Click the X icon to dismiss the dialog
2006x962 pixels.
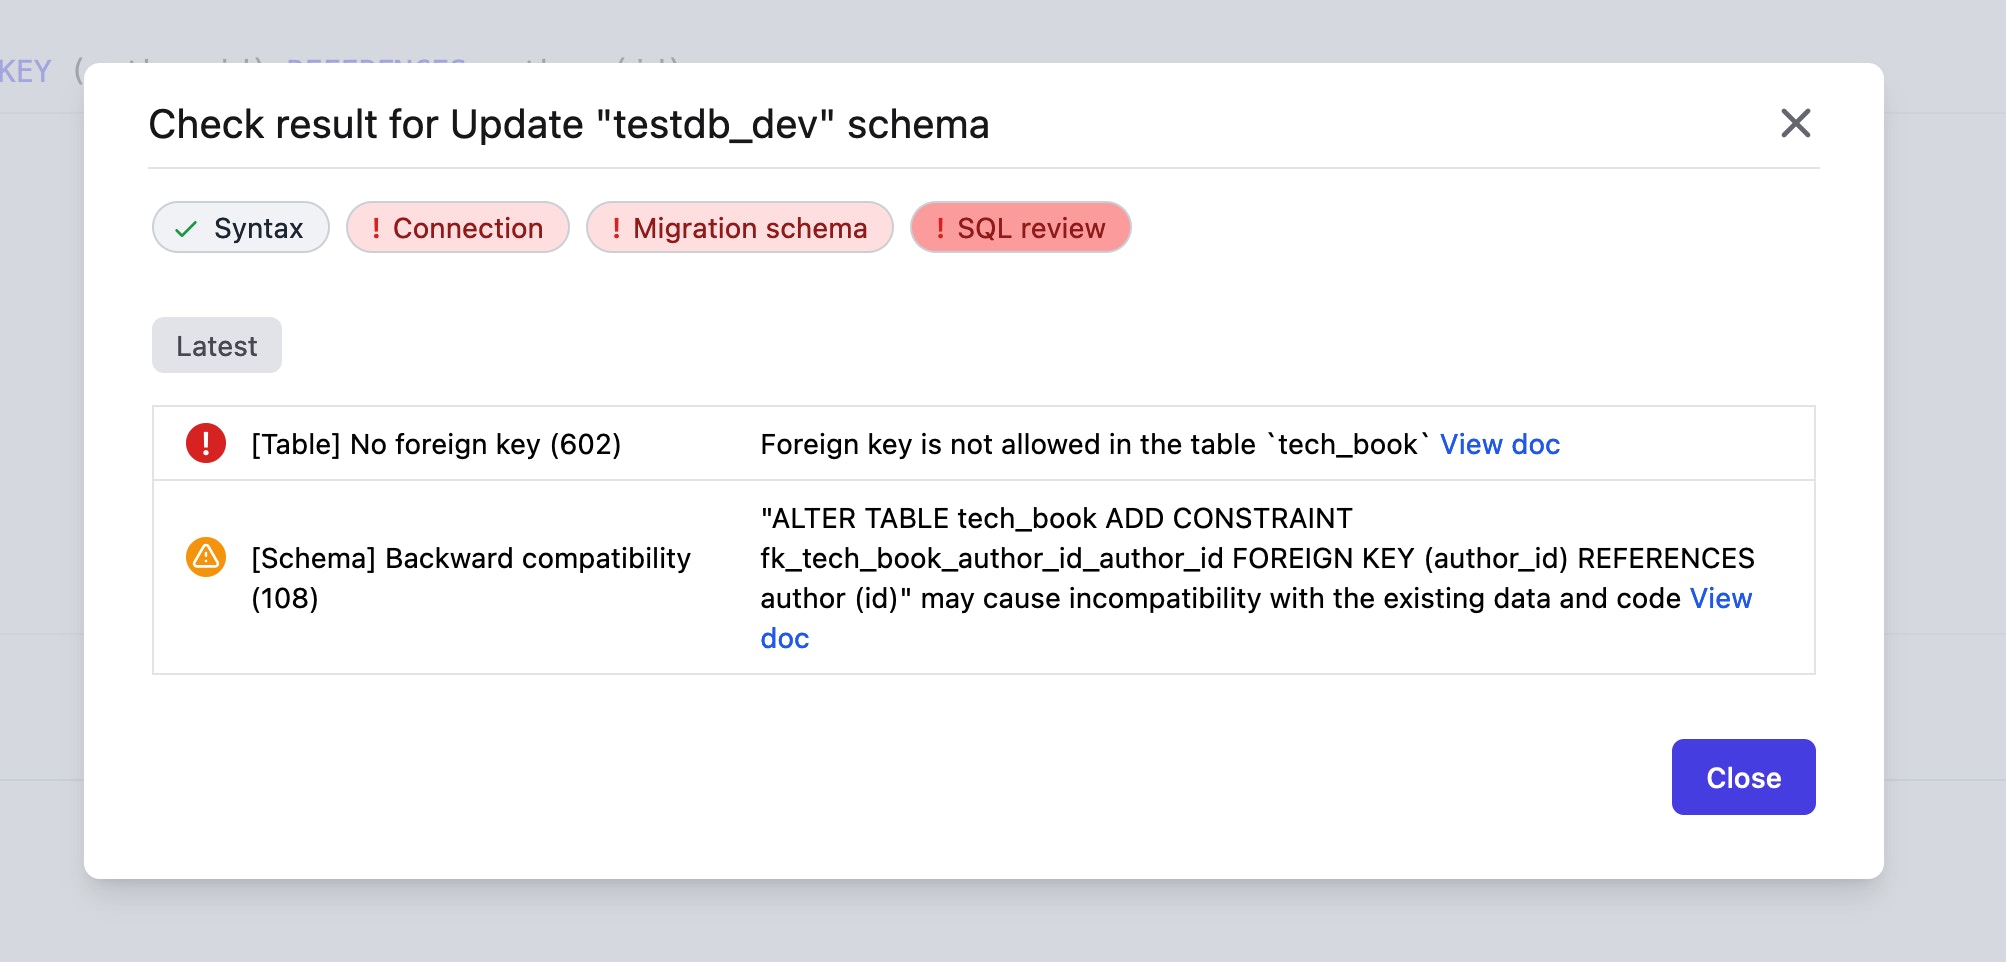click(1795, 123)
